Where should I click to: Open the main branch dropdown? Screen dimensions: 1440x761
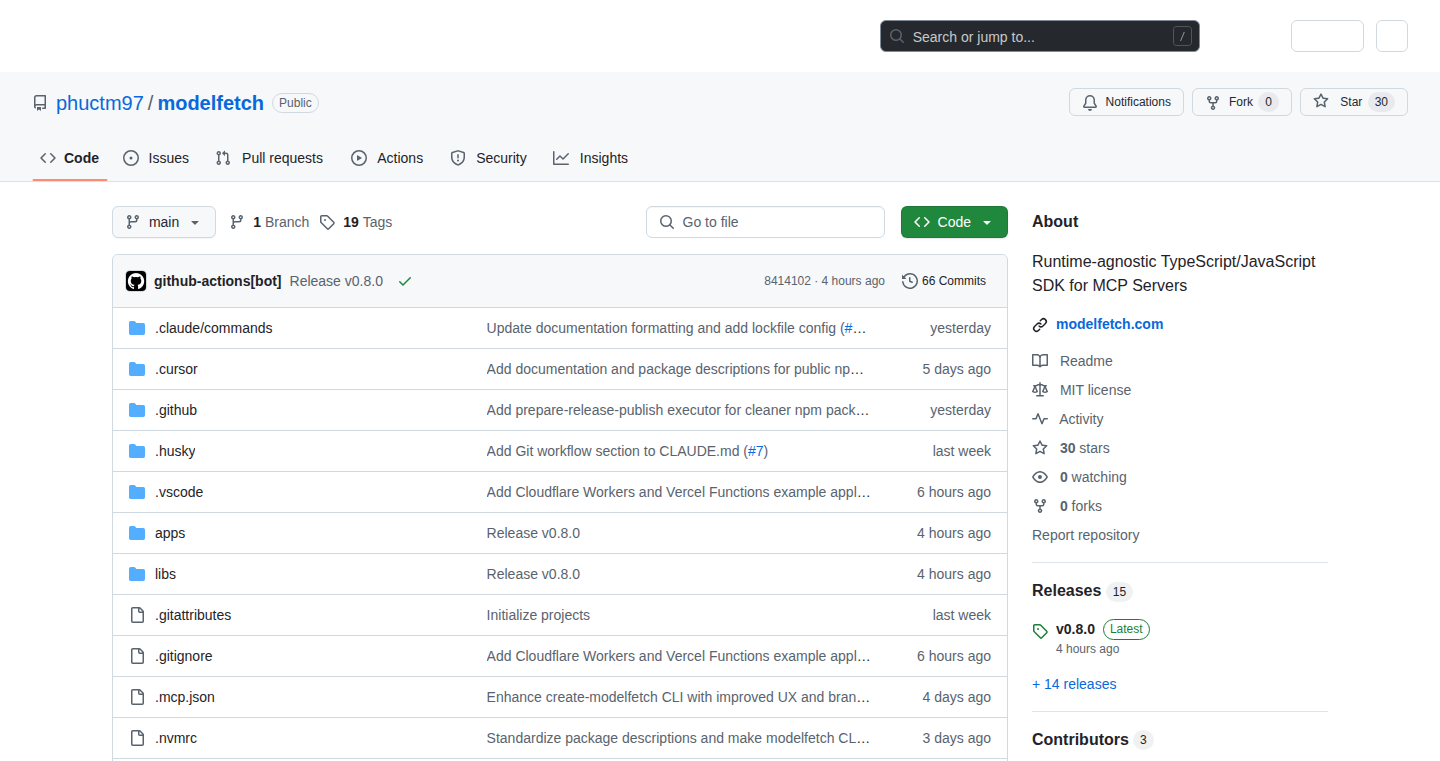pos(164,222)
